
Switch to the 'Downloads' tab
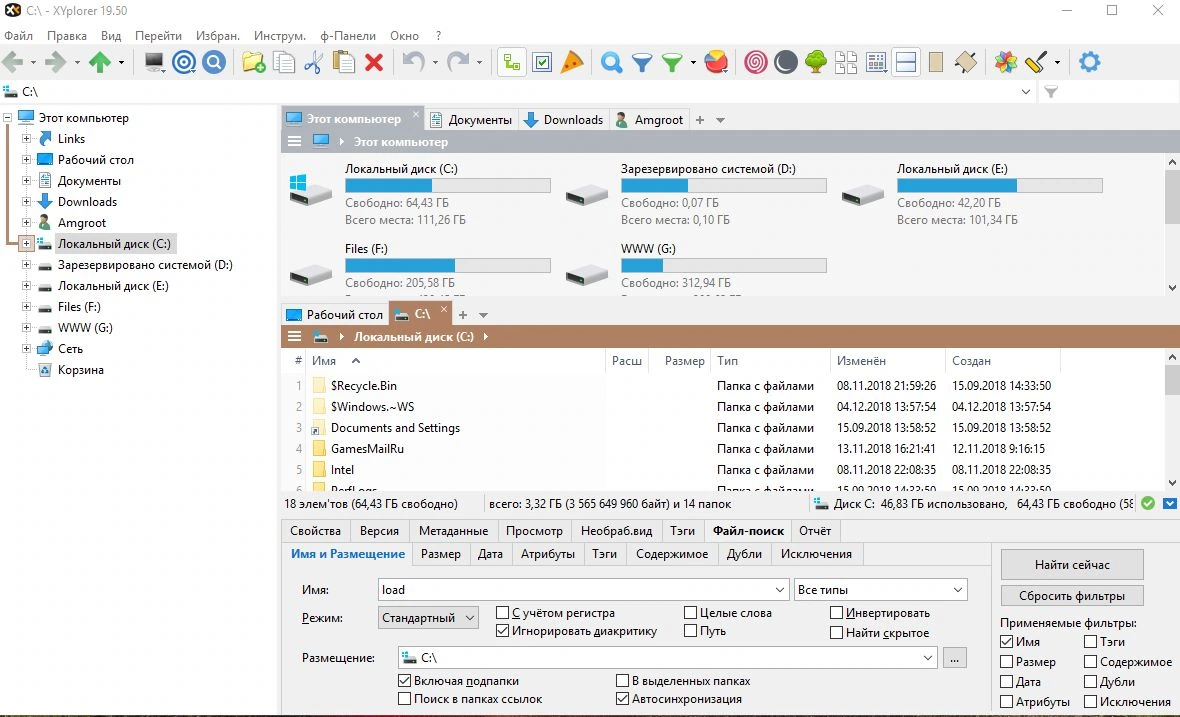point(564,120)
